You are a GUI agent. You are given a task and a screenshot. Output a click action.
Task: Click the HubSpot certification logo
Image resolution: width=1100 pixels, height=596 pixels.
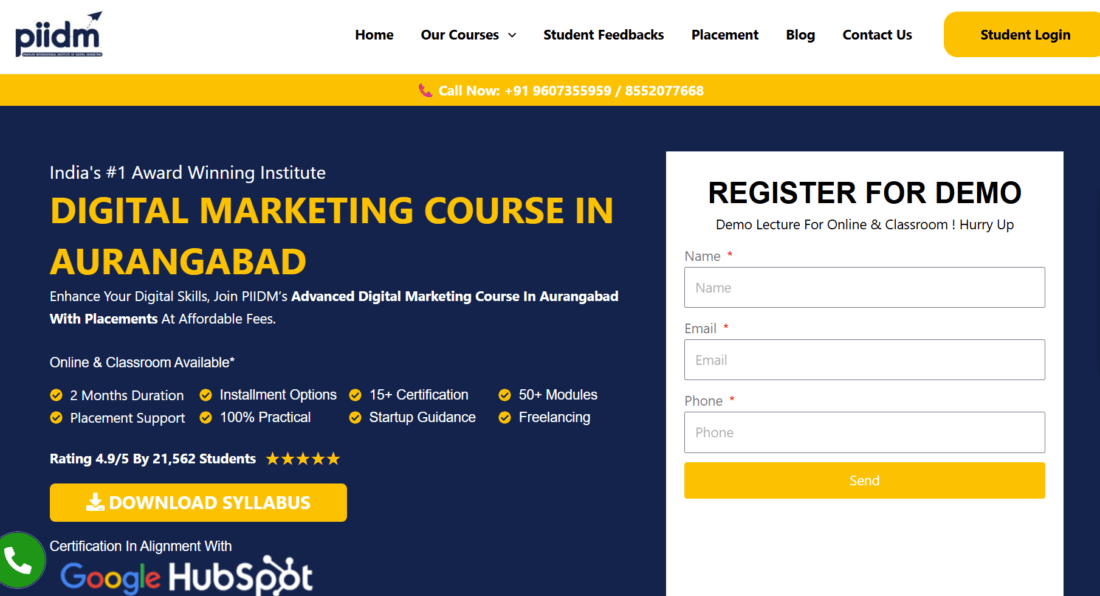(240, 577)
